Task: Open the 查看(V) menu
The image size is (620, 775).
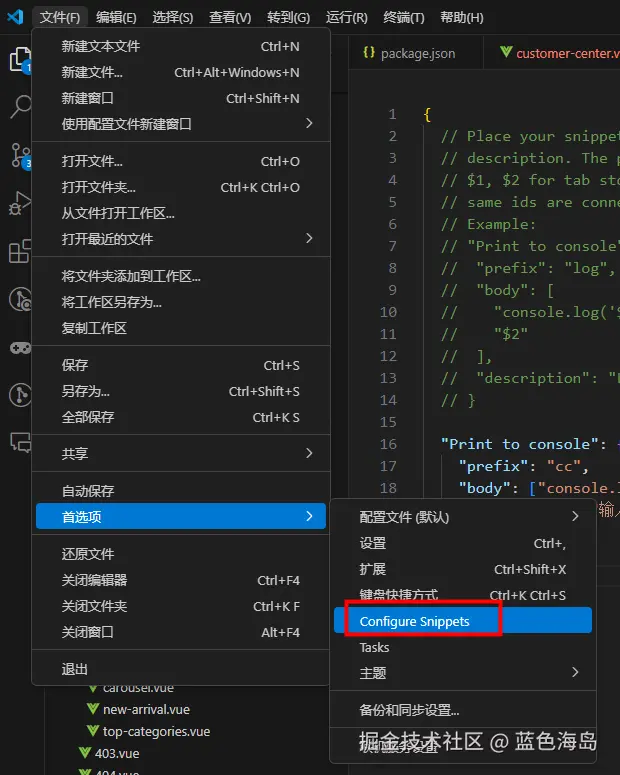Action: pos(230,18)
